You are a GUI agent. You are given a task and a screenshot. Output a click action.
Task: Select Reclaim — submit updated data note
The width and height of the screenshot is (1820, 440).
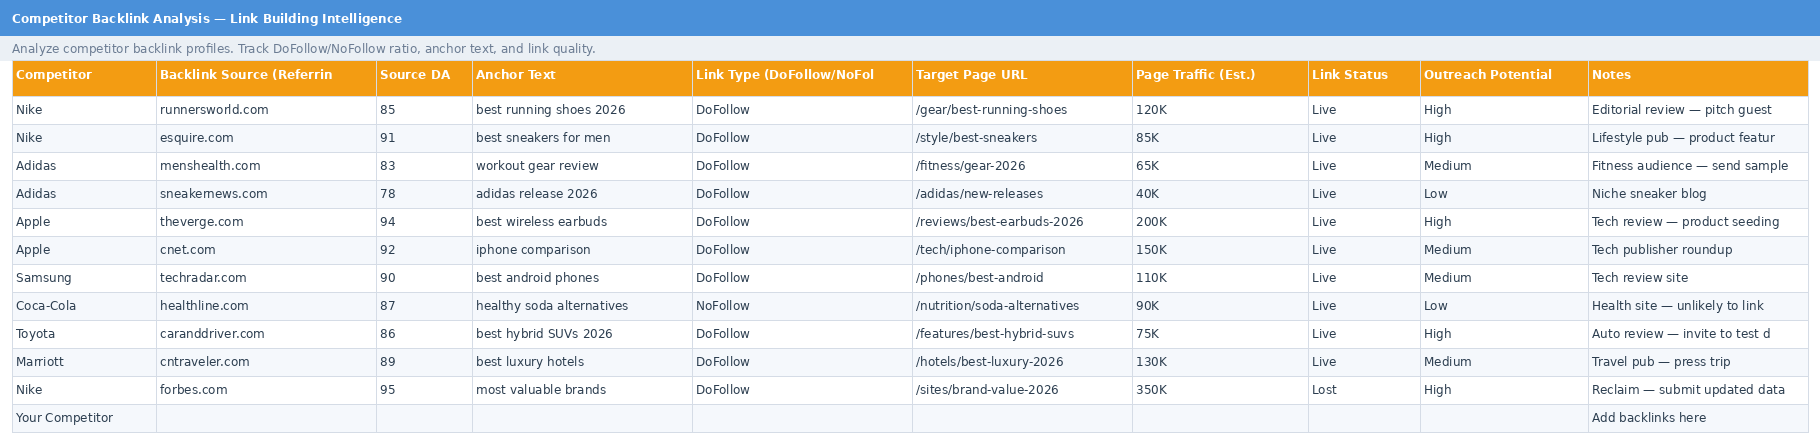[x=1698, y=391]
